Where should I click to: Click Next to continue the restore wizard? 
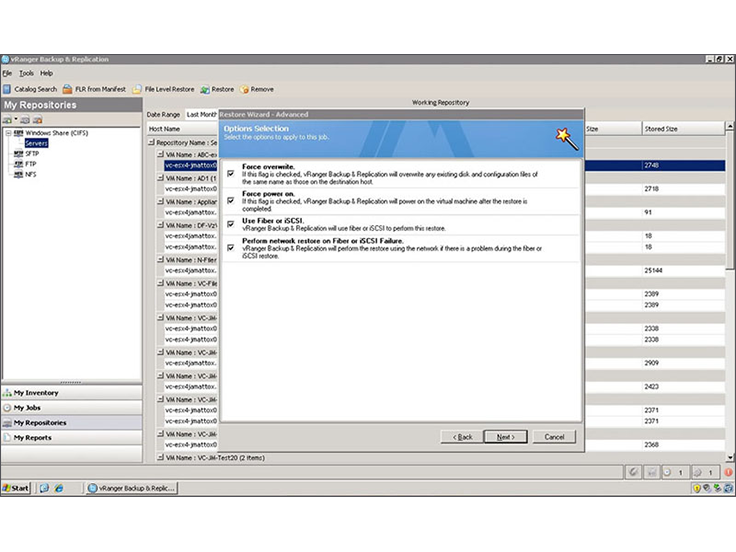[x=506, y=437]
